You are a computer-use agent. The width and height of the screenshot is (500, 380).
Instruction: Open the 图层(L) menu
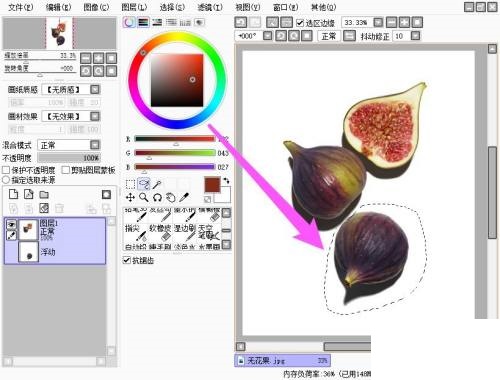tap(134, 7)
